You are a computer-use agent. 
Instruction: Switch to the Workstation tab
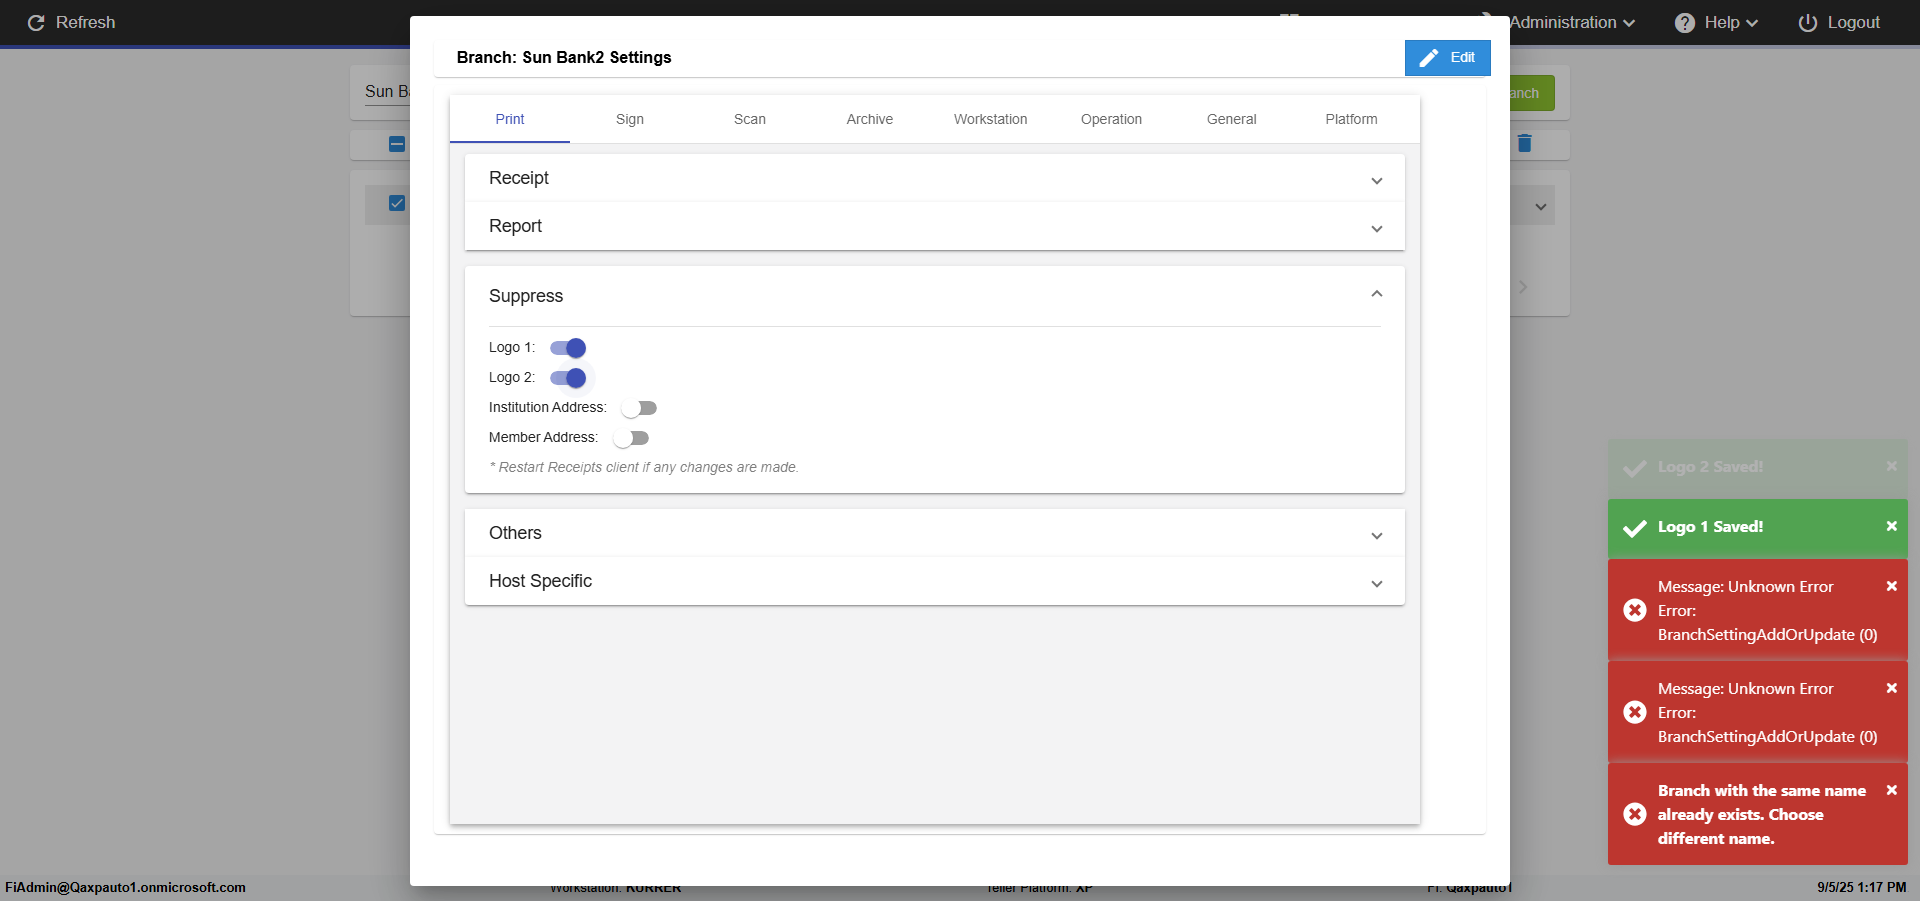point(990,119)
